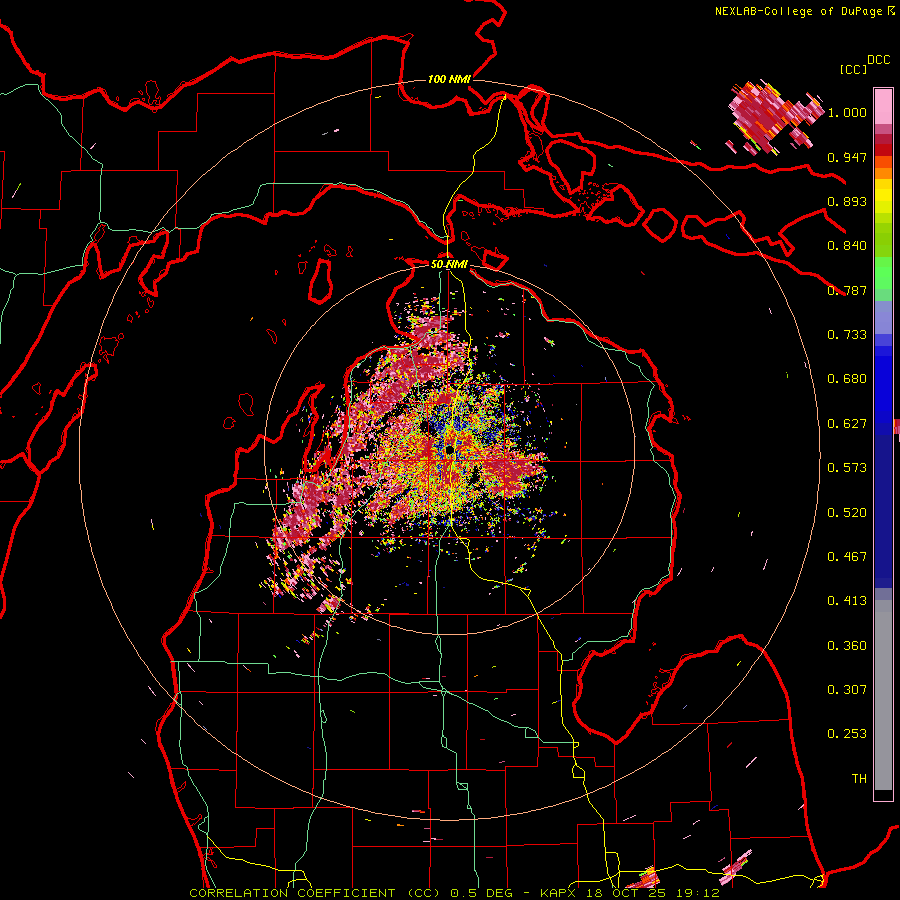Click the gray segment of the color bar
This screenshot has width=900, height=900.
point(883,695)
